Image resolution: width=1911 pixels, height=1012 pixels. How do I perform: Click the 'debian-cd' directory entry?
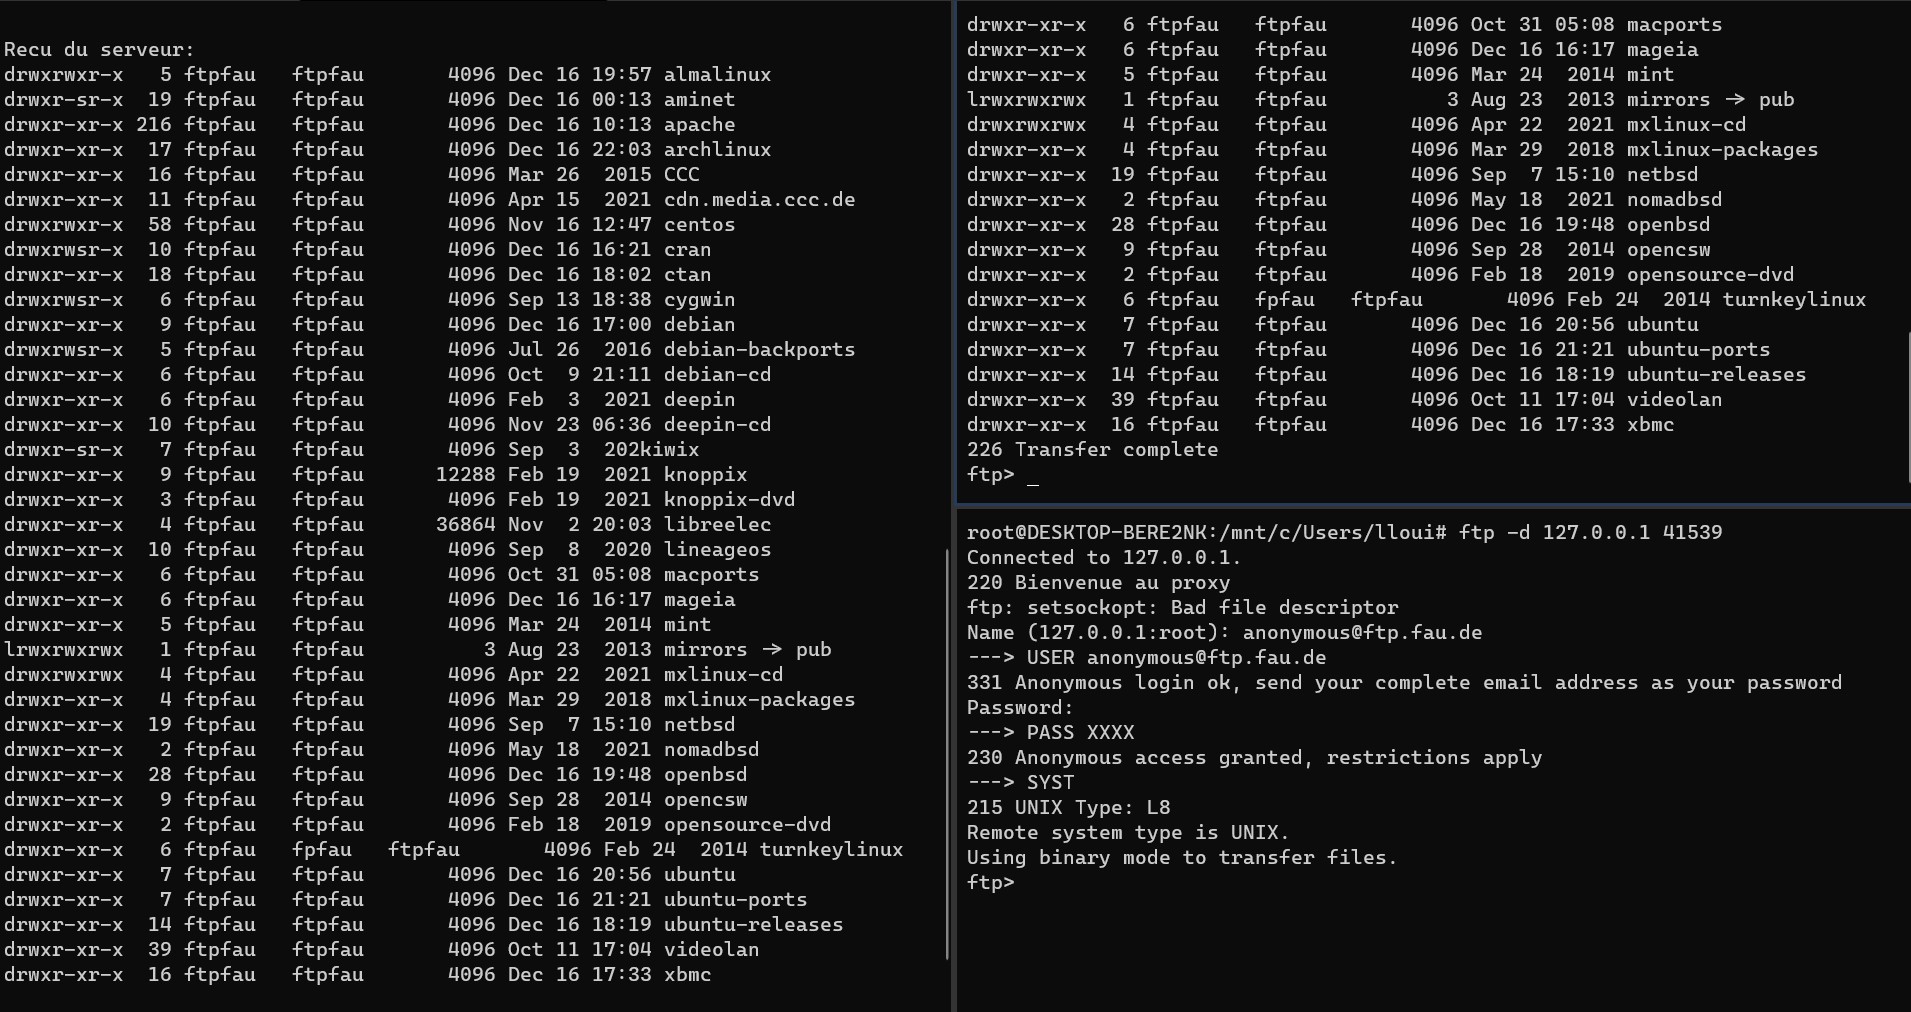point(717,375)
